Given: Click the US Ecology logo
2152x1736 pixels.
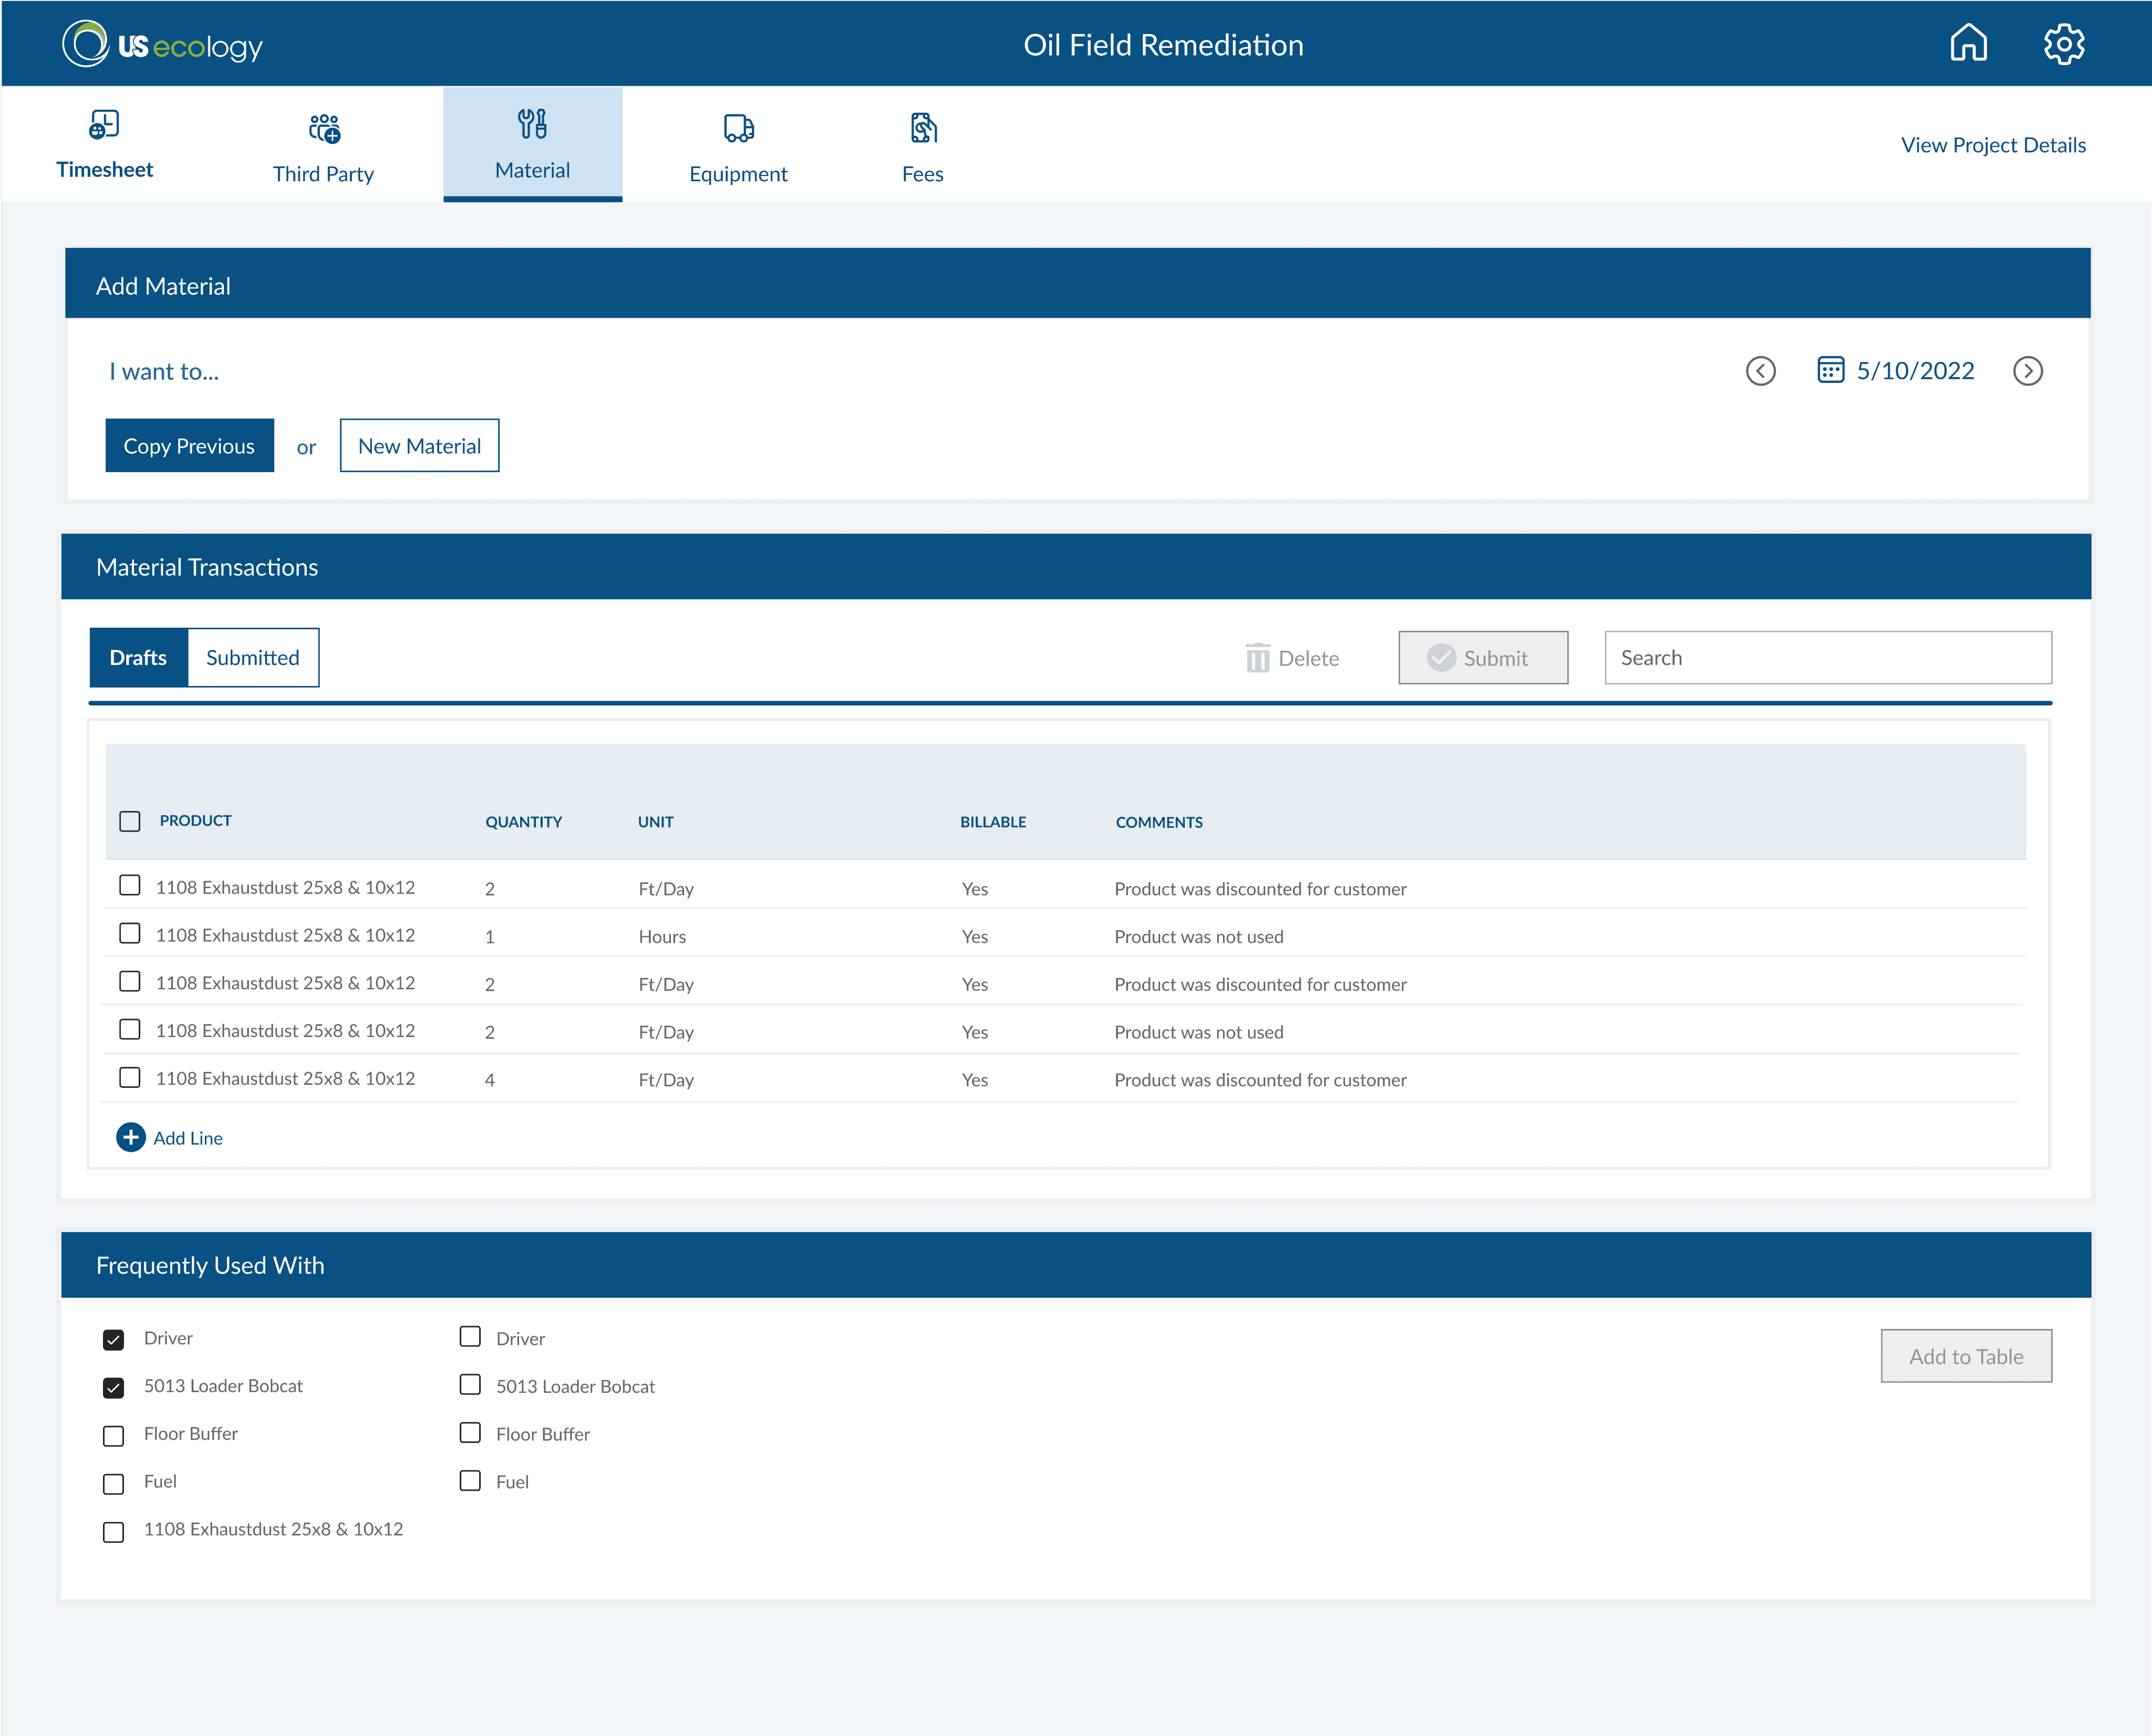Looking at the screenshot, I should click(x=162, y=44).
